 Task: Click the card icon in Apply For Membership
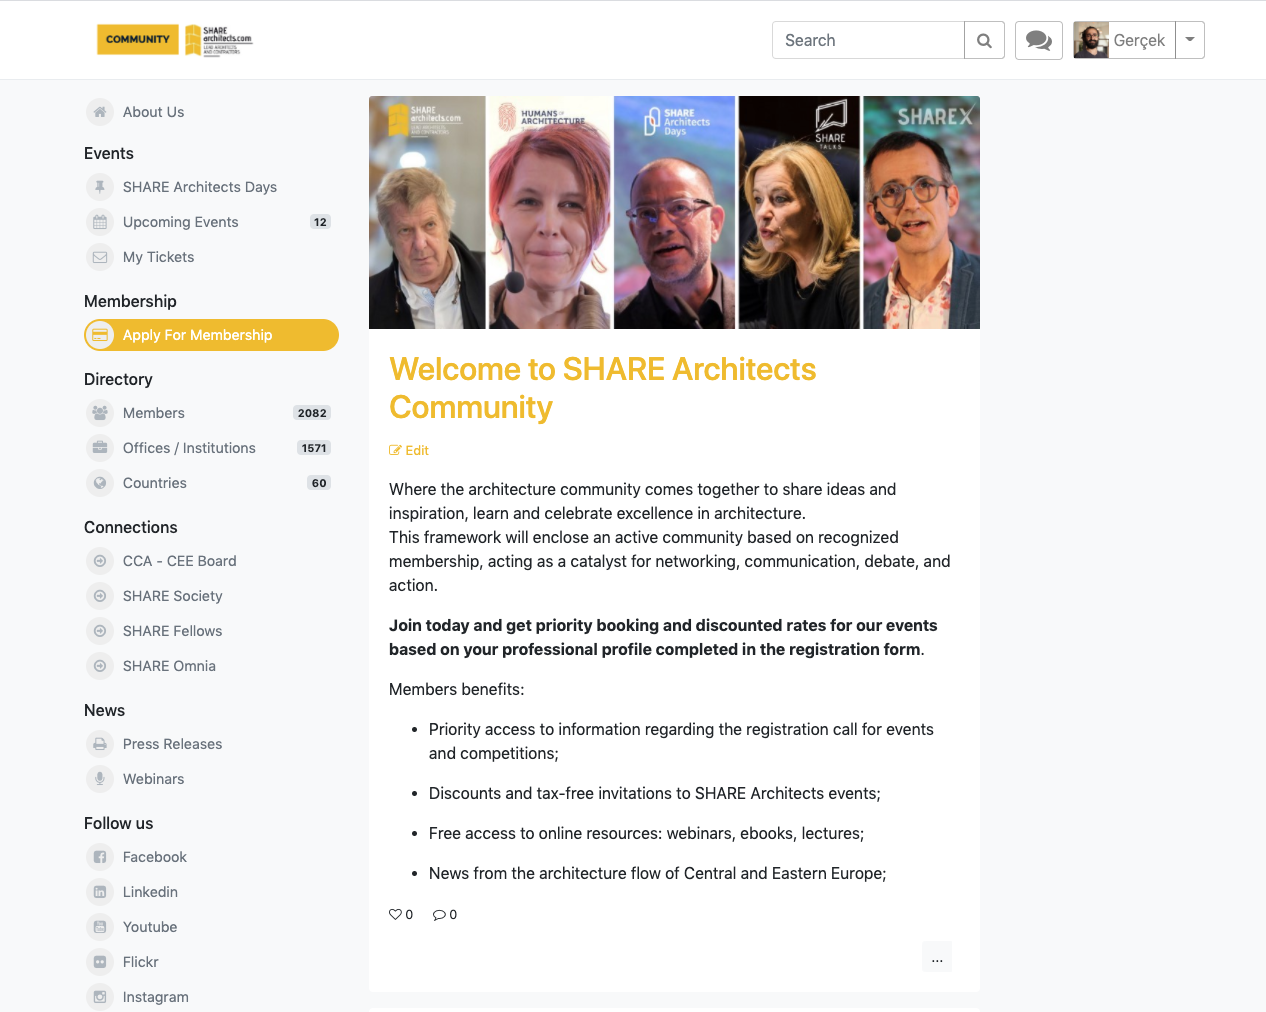click(100, 335)
